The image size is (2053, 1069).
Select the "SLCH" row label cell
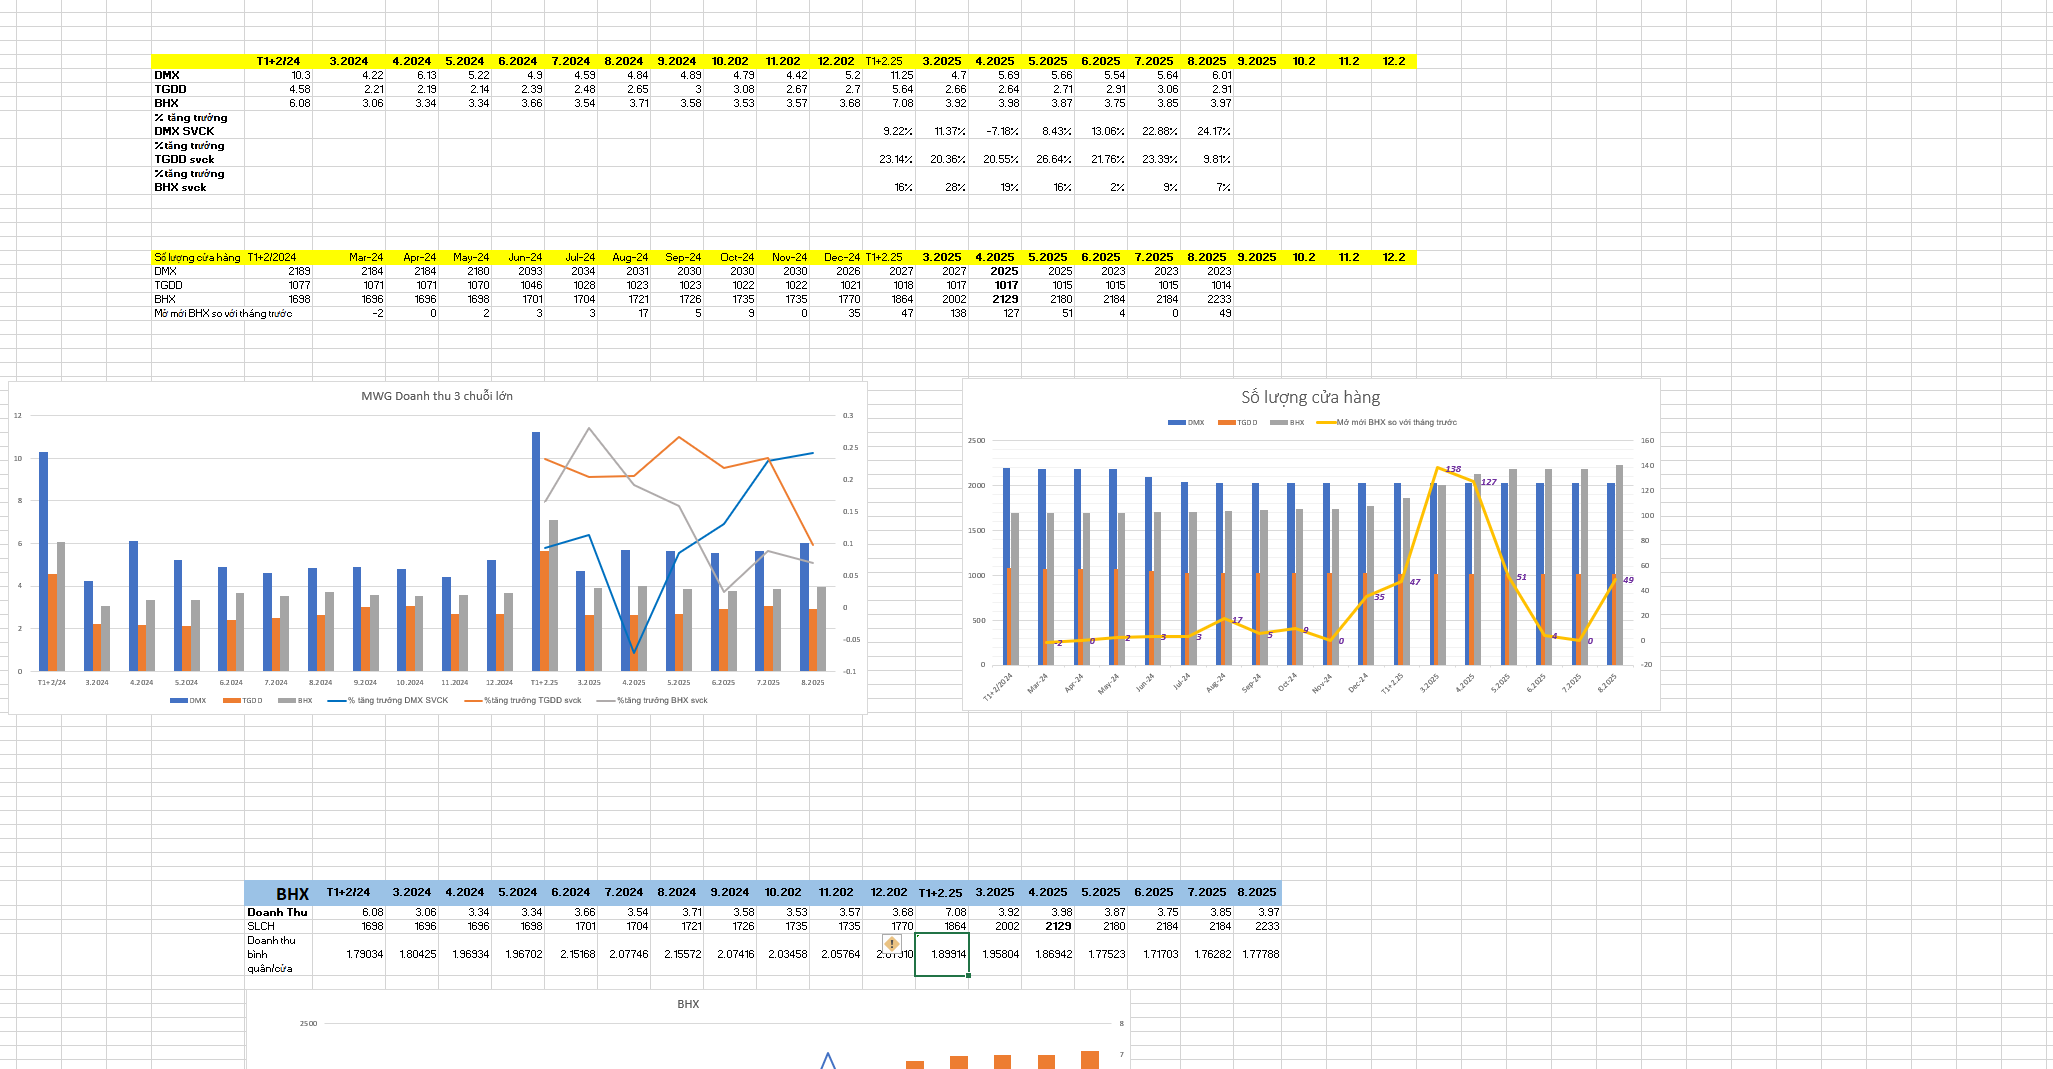coord(278,926)
